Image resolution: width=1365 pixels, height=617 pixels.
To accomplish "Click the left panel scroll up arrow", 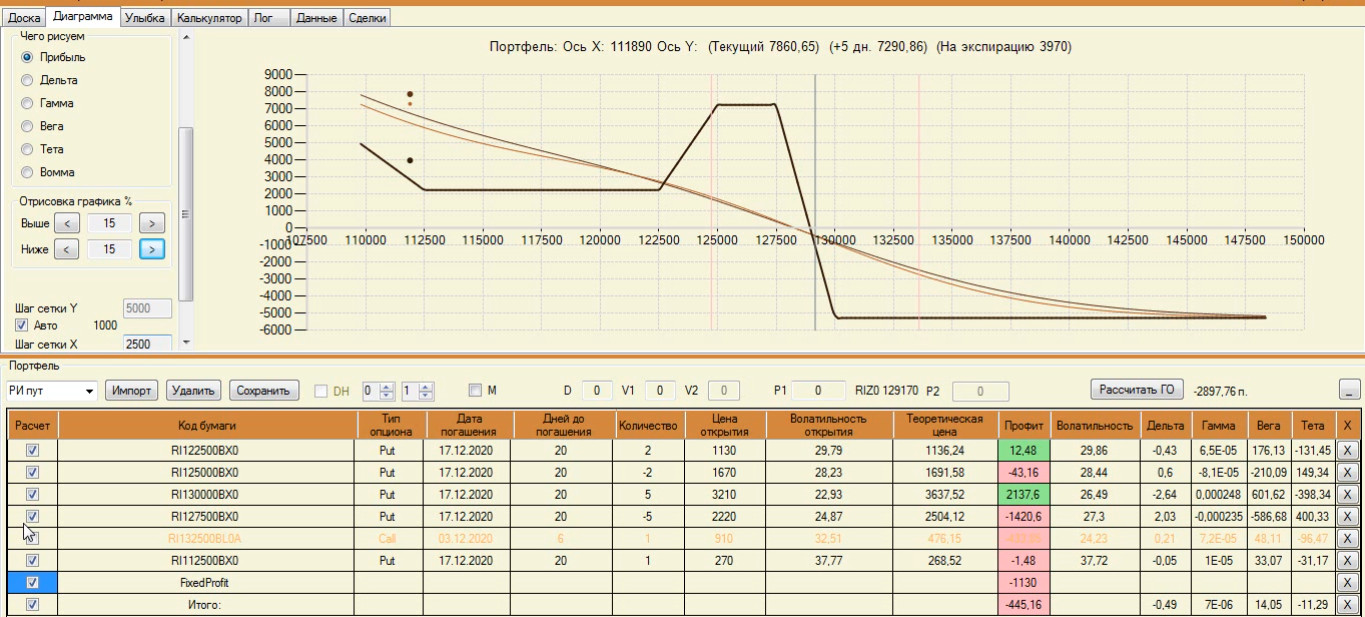I will [185, 36].
